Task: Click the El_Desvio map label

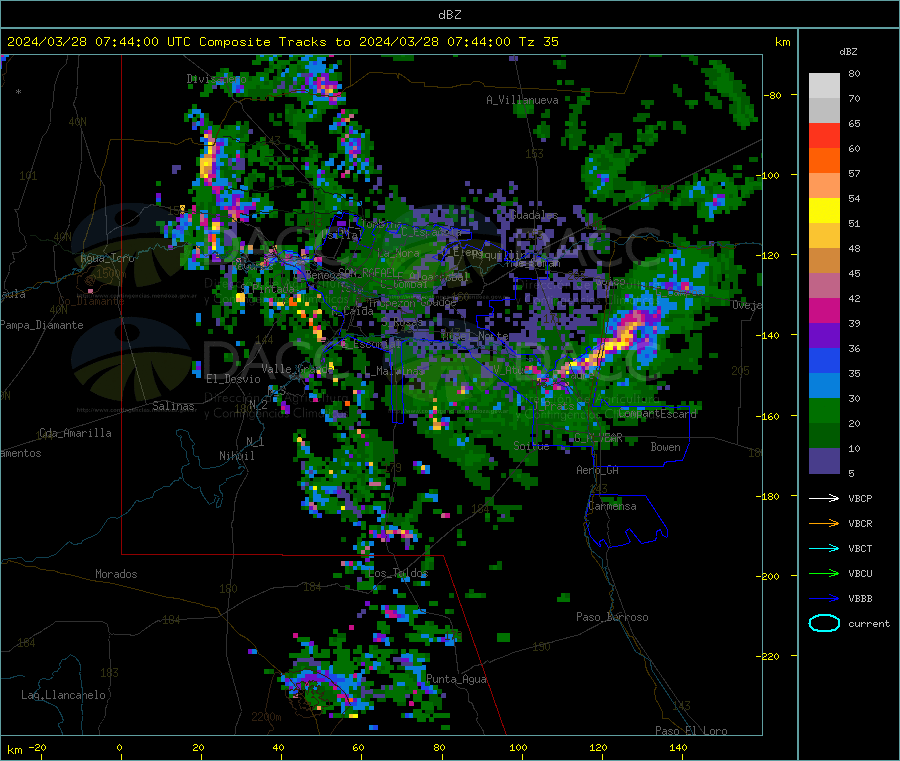Action: (x=233, y=379)
